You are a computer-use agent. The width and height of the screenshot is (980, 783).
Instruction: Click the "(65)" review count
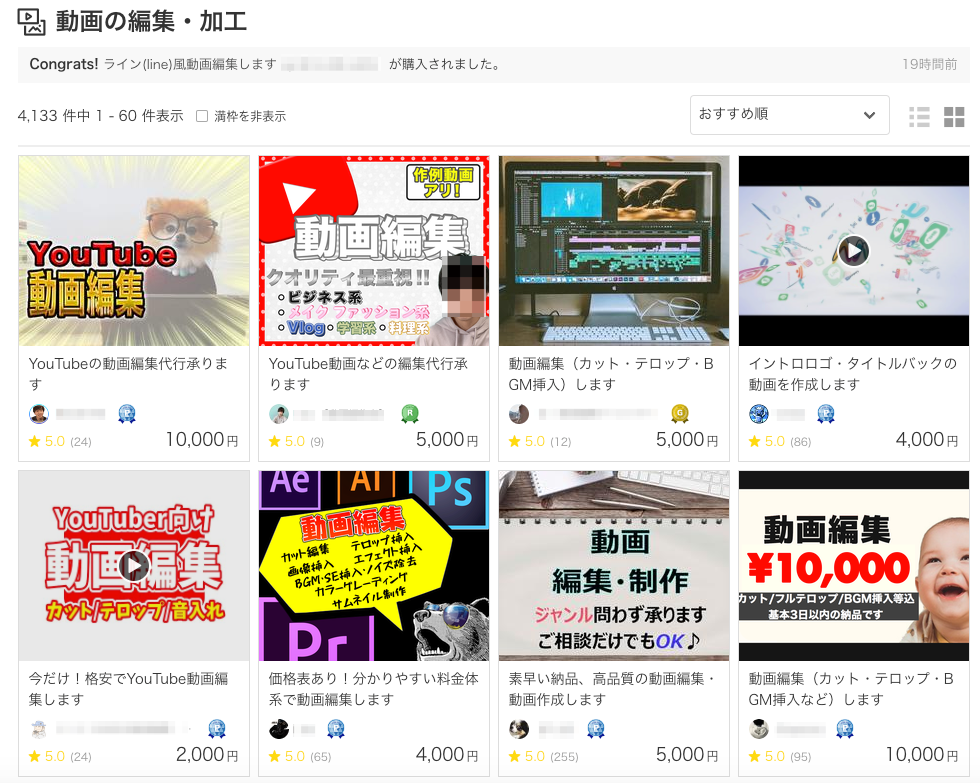[x=321, y=757]
